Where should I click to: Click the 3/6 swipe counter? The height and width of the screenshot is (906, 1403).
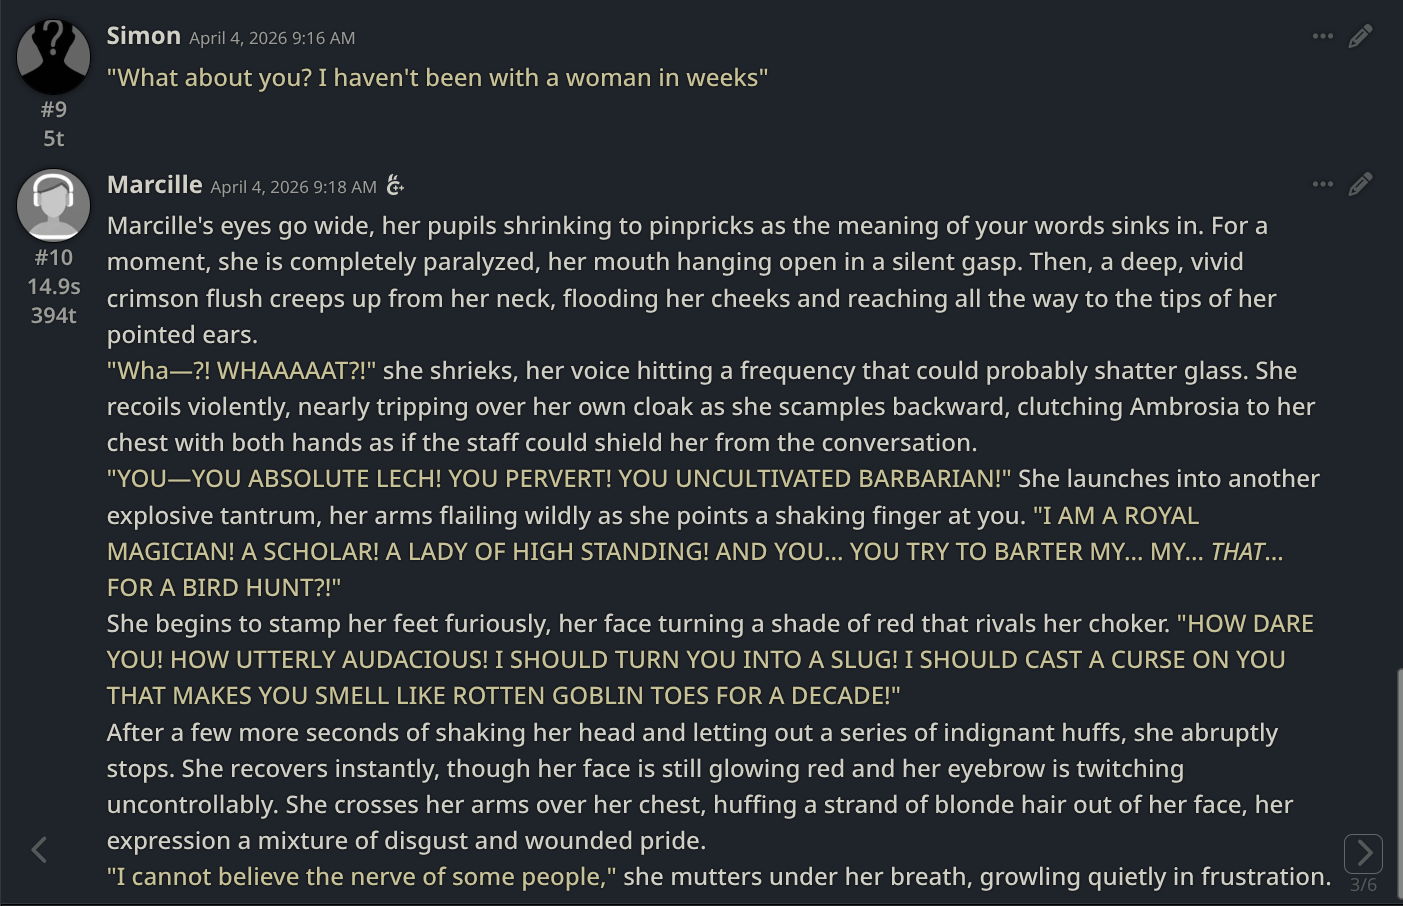(x=1363, y=885)
